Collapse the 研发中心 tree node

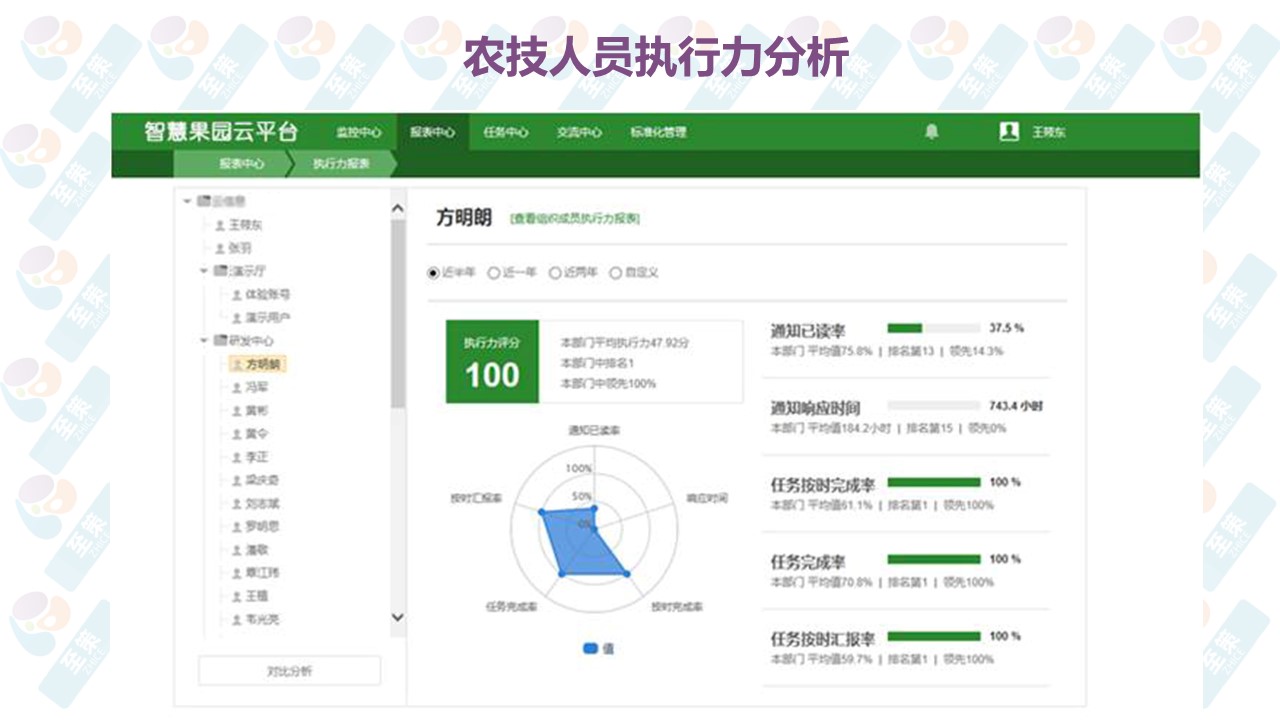point(205,341)
